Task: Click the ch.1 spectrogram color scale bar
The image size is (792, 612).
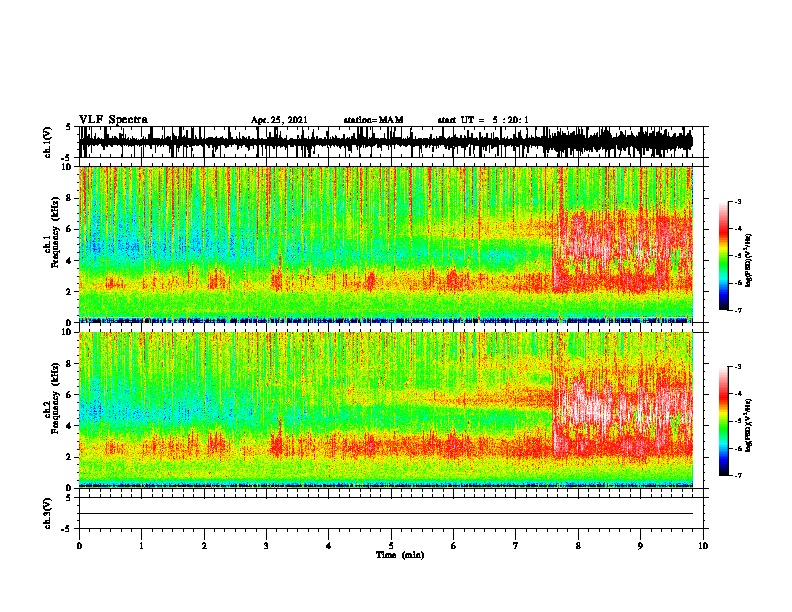Action: point(724,256)
